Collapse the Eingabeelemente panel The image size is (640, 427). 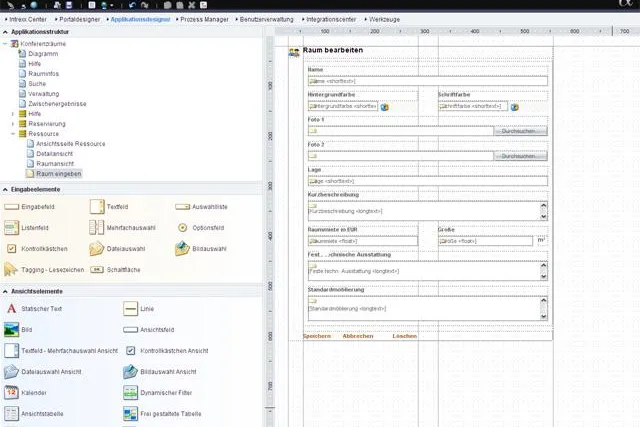(5, 189)
